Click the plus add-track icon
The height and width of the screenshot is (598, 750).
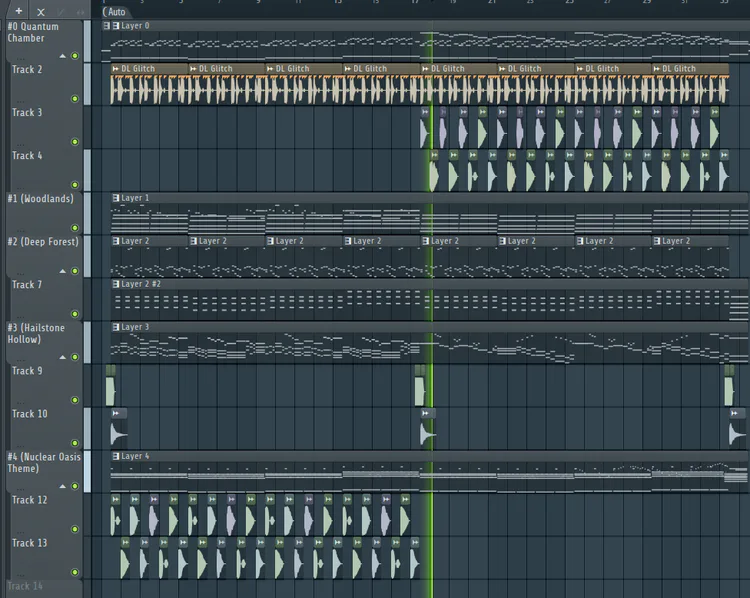[x=19, y=11]
